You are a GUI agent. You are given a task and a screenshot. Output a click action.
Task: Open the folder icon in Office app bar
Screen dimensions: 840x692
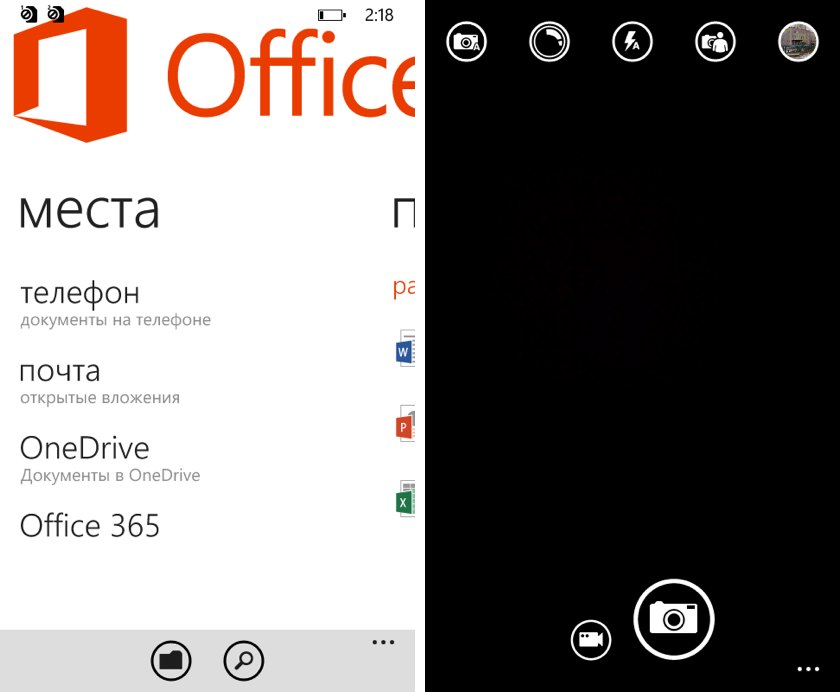(x=171, y=660)
